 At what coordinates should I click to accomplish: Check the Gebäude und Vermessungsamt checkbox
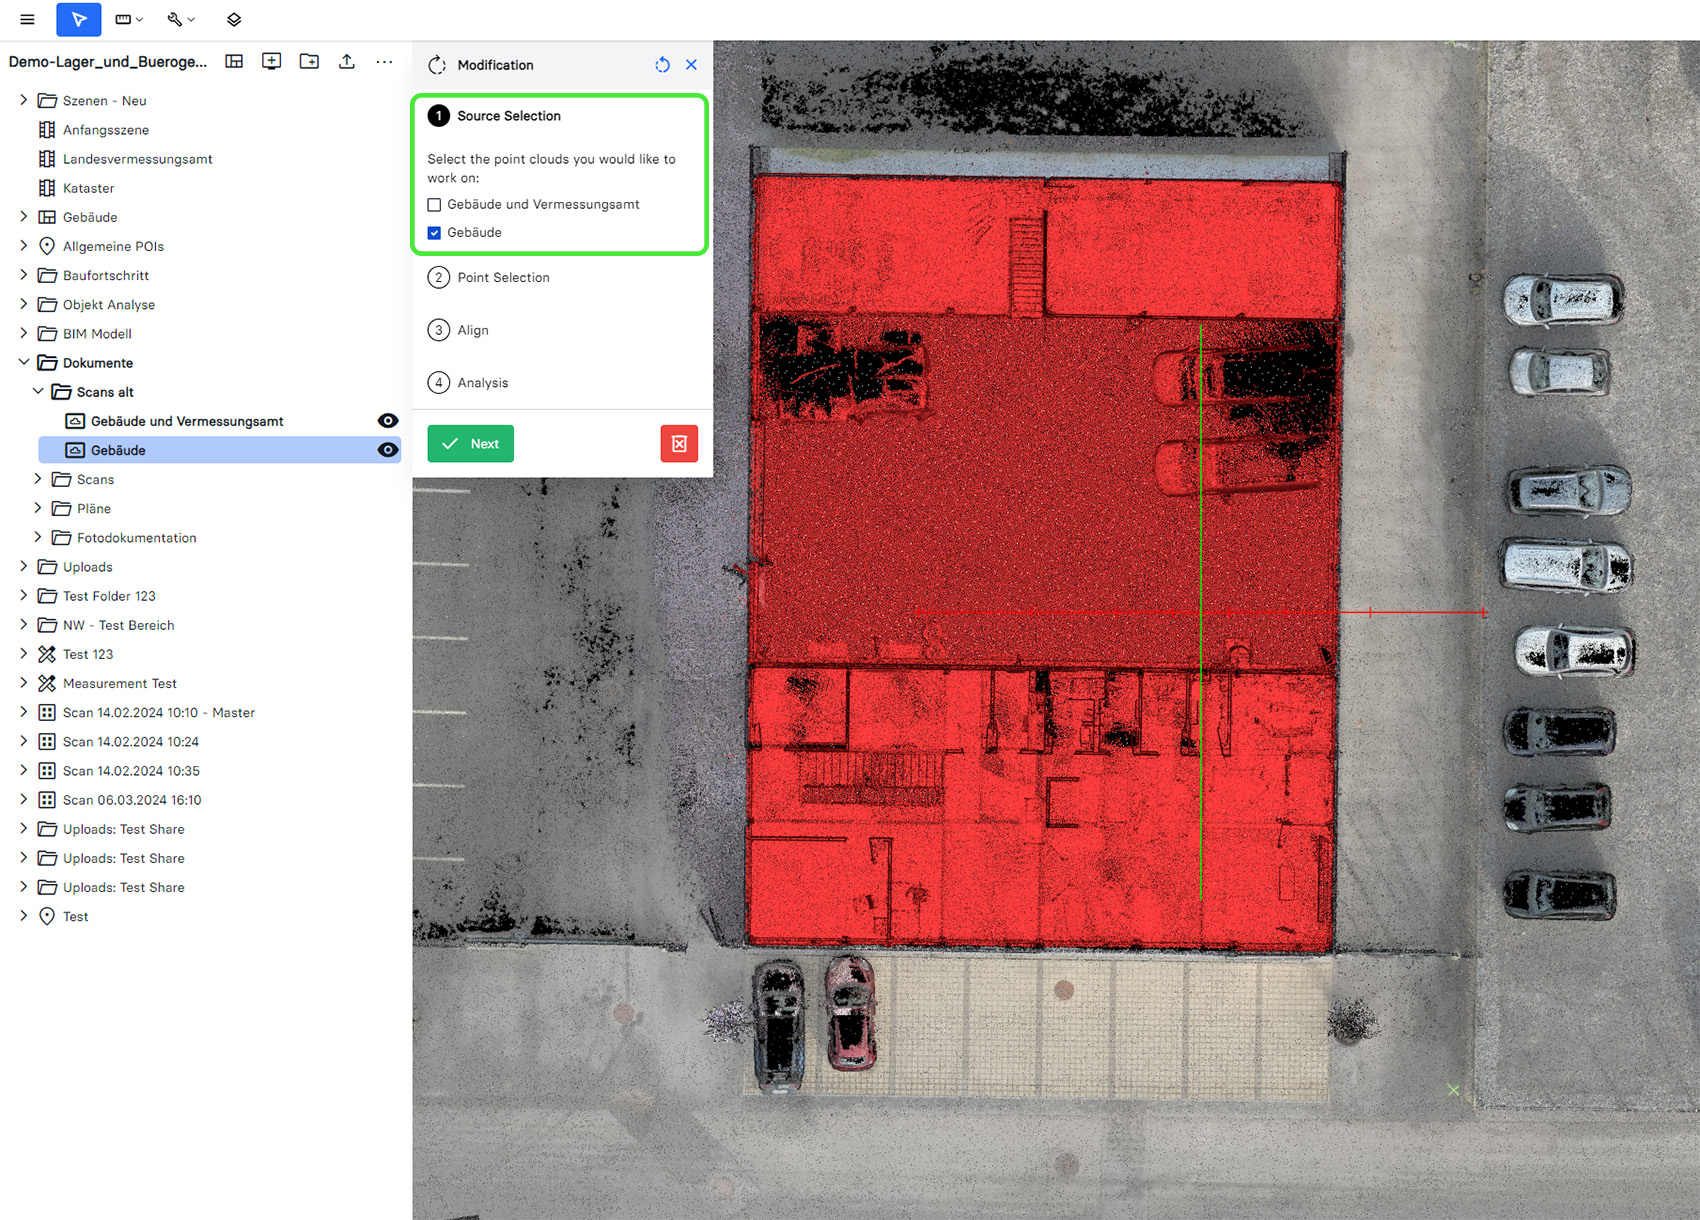434,205
